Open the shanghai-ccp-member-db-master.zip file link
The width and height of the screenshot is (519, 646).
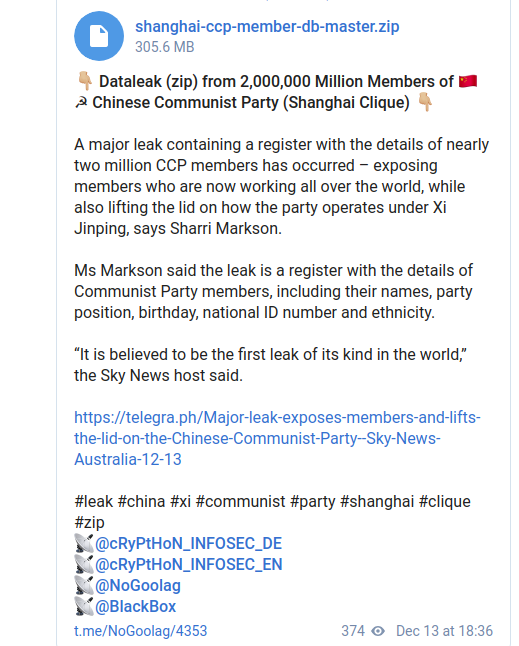[267, 27]
